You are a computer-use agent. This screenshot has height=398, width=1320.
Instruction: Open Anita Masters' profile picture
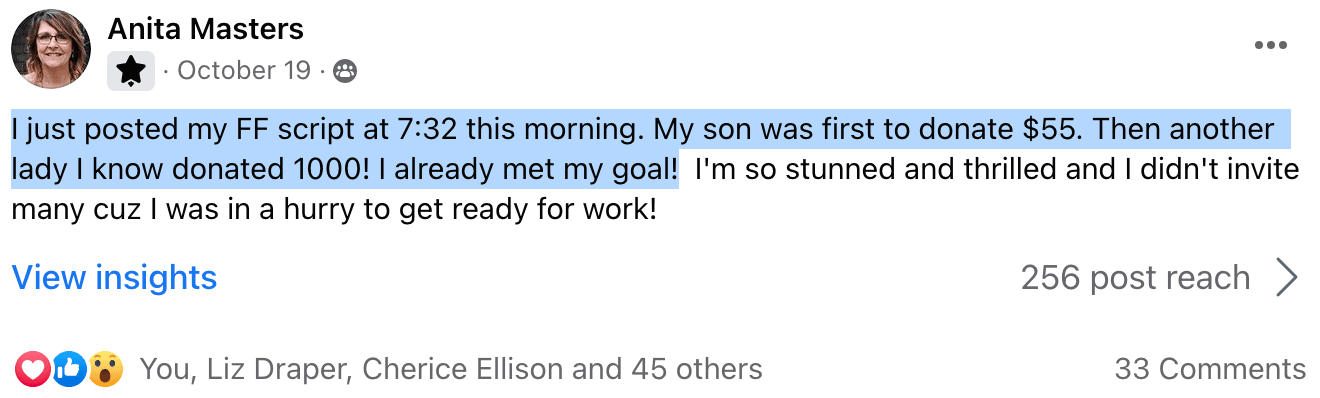51,49
